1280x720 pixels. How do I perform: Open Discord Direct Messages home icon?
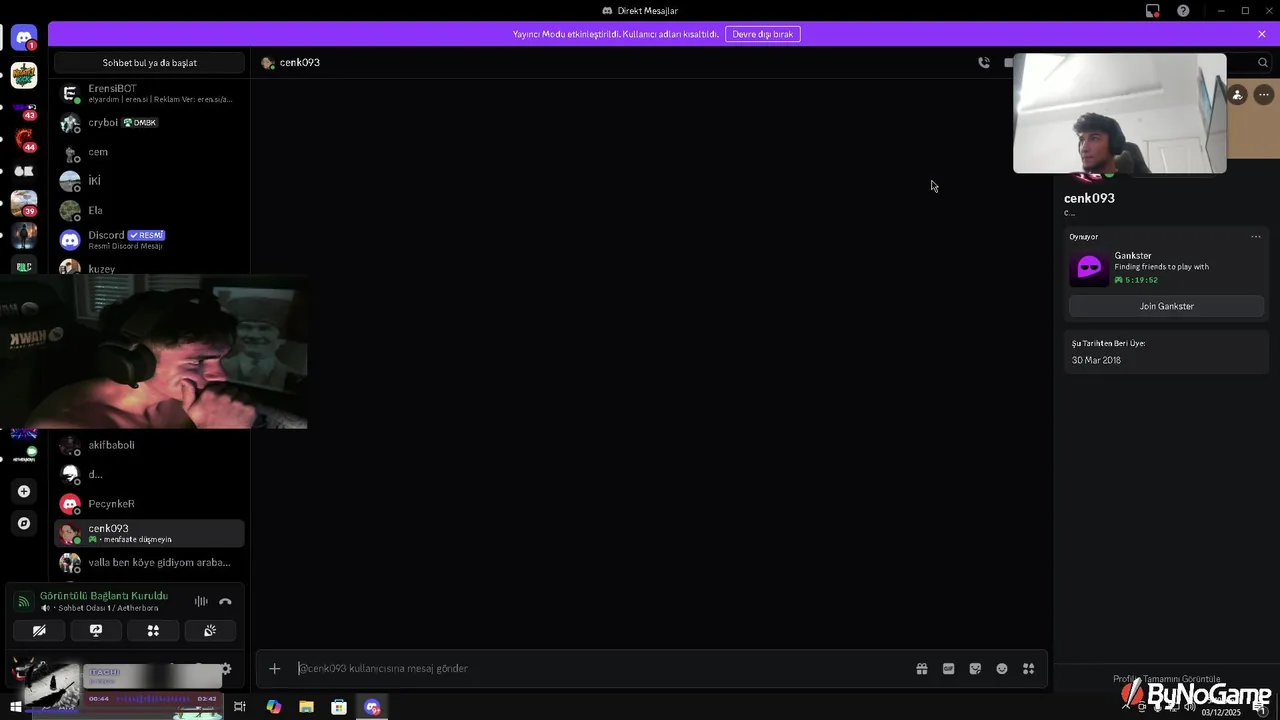(x=24, y=38)
